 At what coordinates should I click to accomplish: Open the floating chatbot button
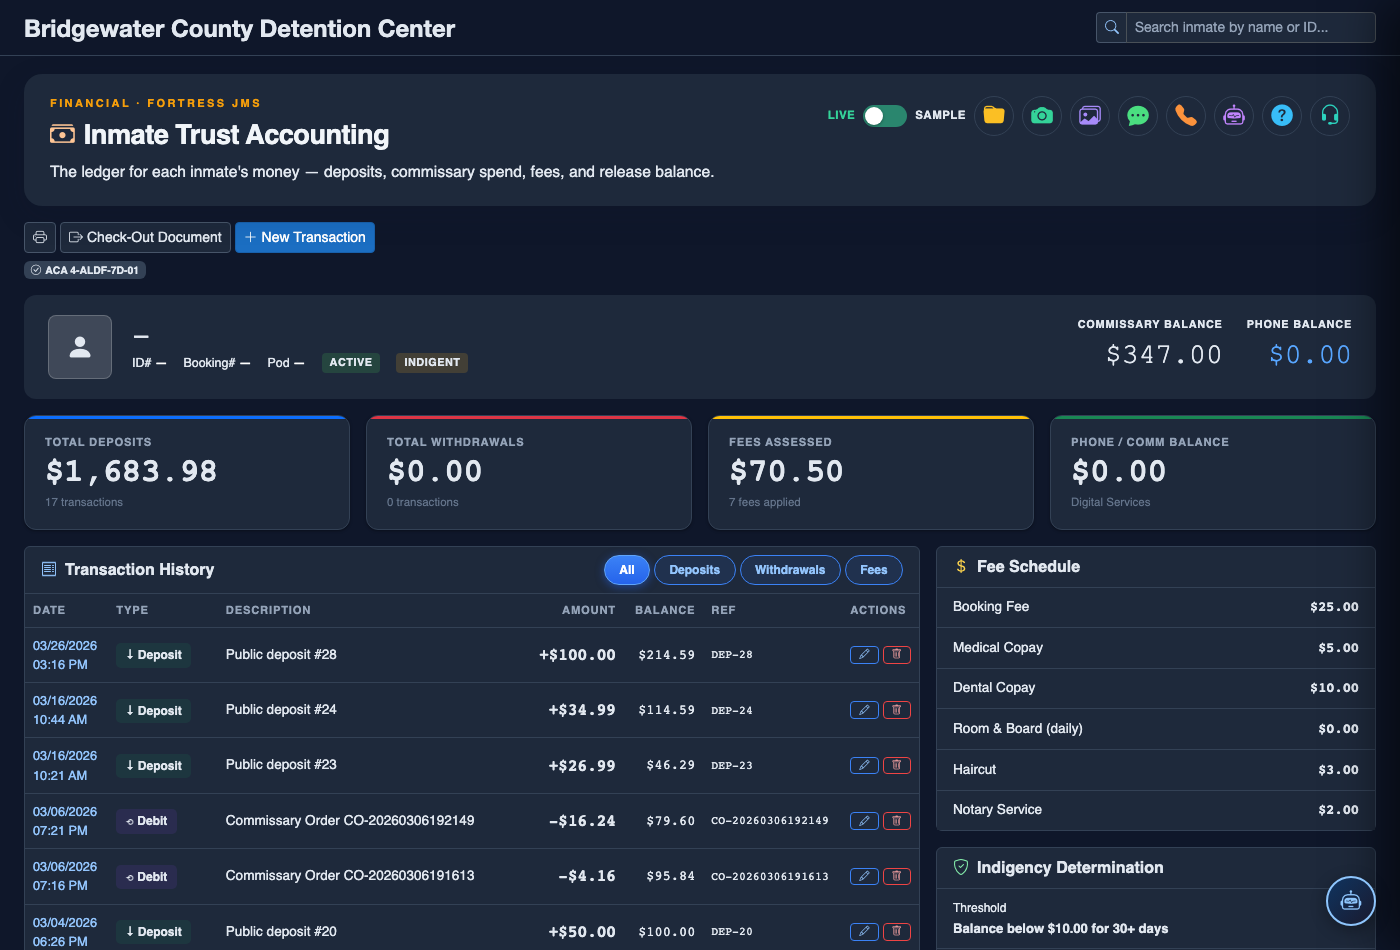[x=1351, y=901]
